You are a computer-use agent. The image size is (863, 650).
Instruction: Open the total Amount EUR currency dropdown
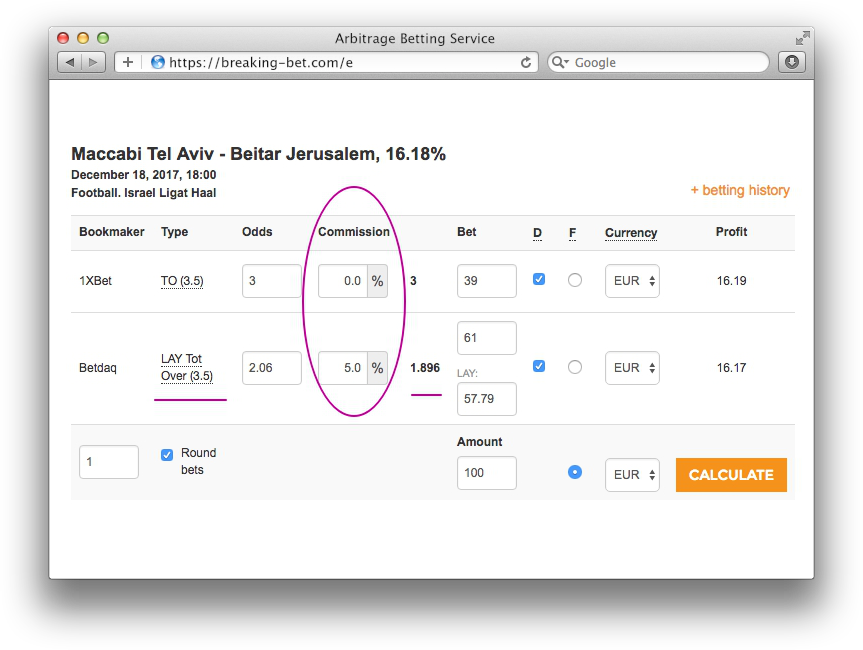point(632,474)
